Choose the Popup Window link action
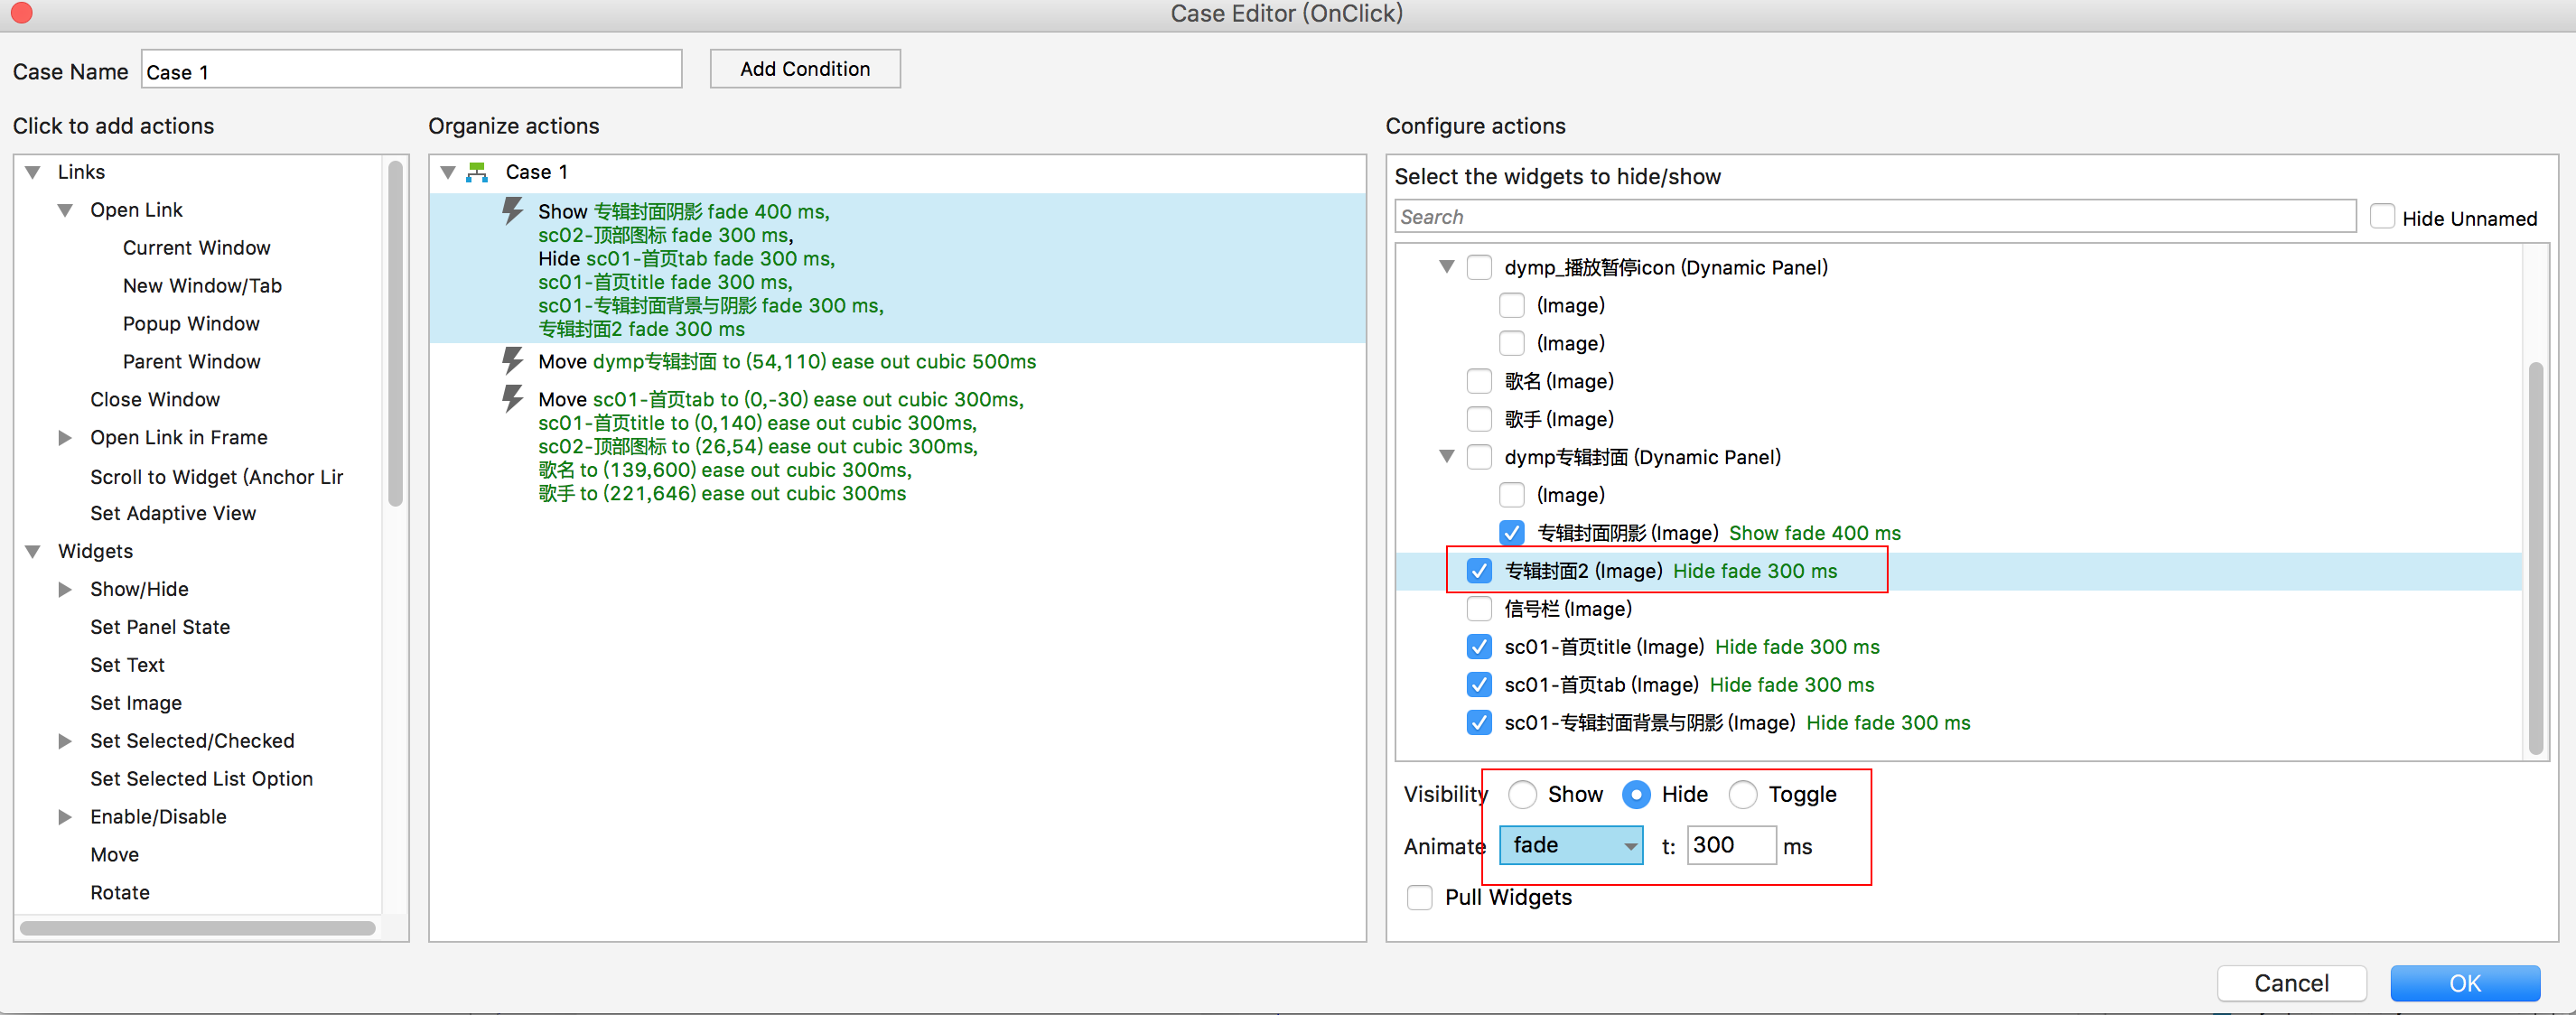Screen dimensions: 2576x1015 point(191,323)
